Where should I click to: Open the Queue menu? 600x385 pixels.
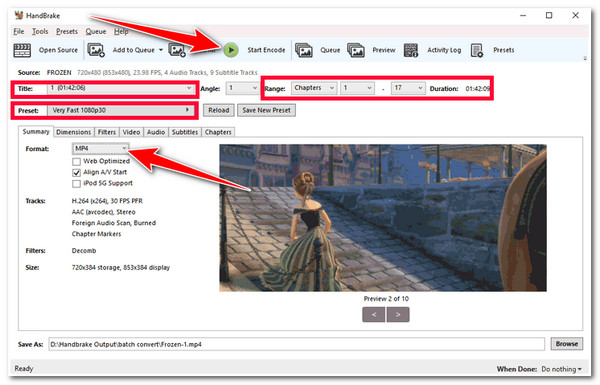pos(96,31)
